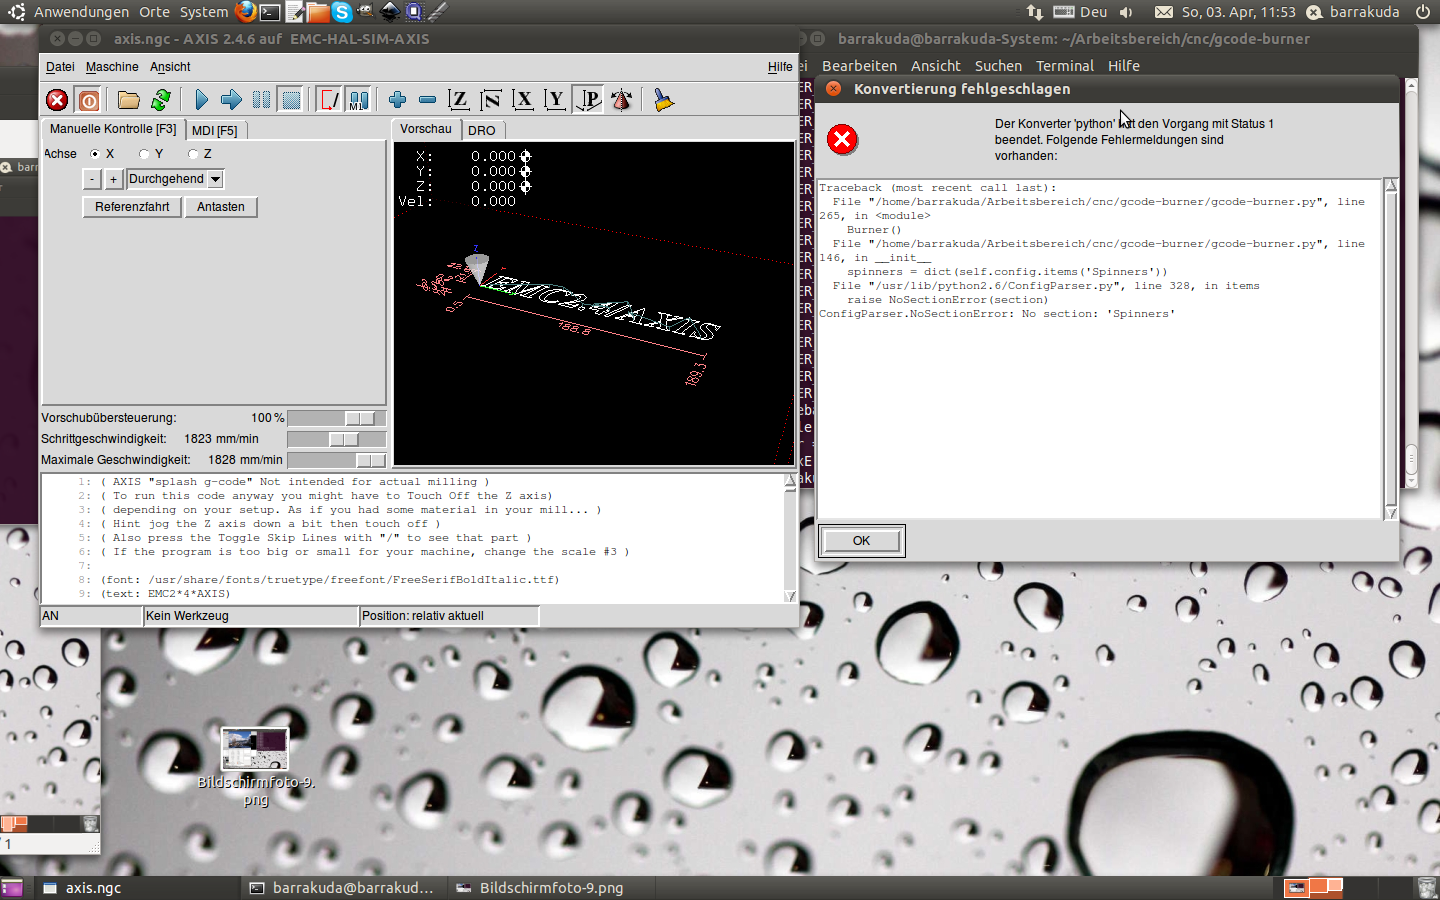Screen dimensions: 1440x900
Task: Switch preview to perspective view P
Action: coord(589,100)
